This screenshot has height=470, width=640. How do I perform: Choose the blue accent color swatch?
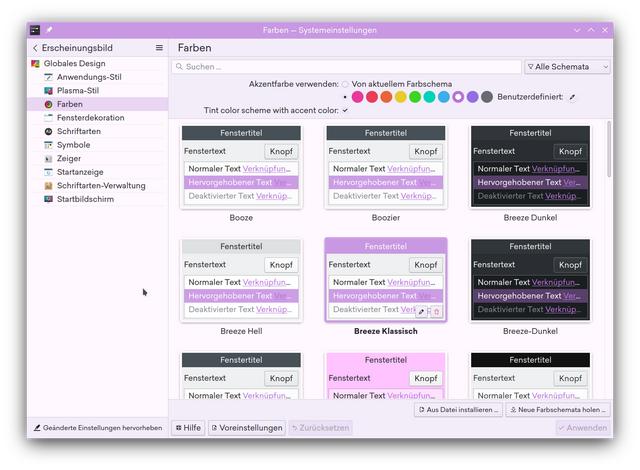point(444,97)
